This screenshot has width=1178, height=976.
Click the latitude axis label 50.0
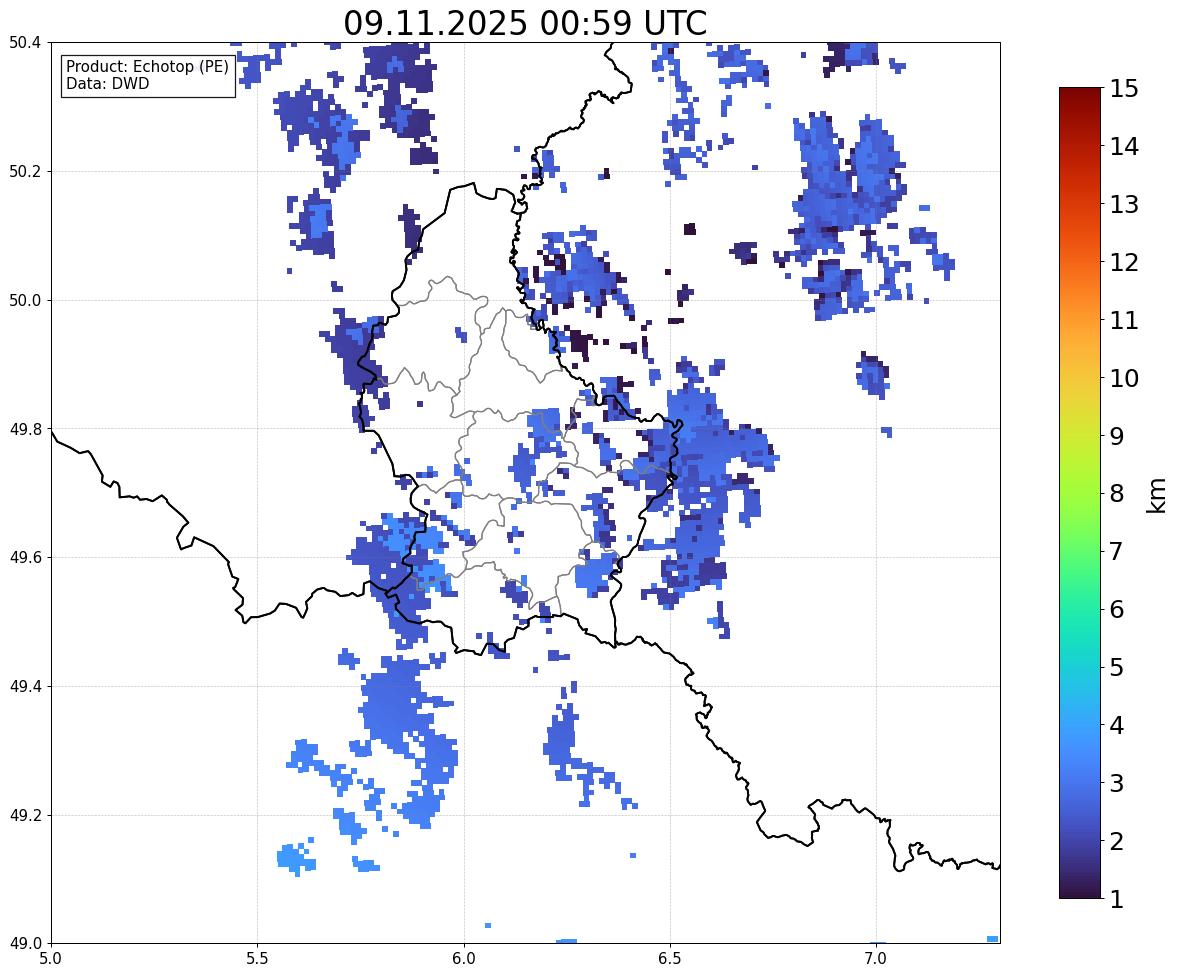pyautogui.click(x=25, y=301)
